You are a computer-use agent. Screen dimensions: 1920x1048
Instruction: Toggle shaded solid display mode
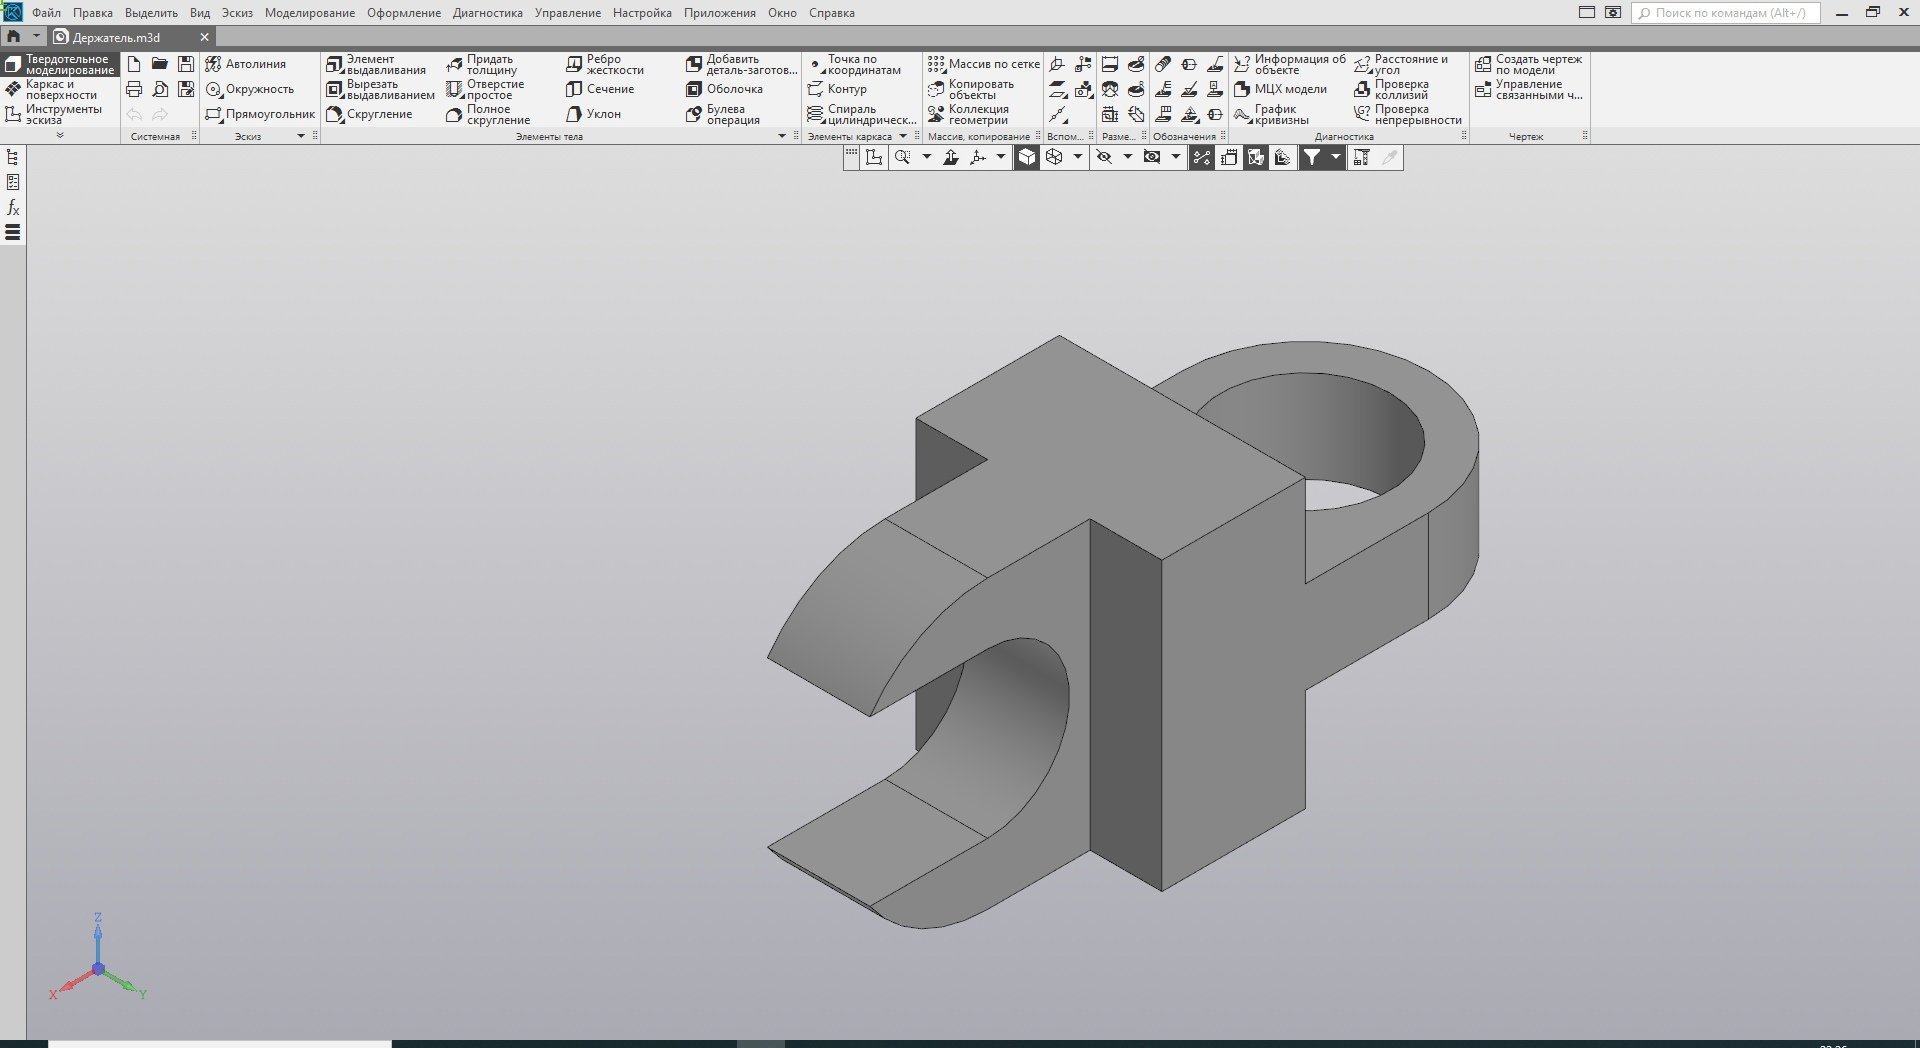[1027, 157]
